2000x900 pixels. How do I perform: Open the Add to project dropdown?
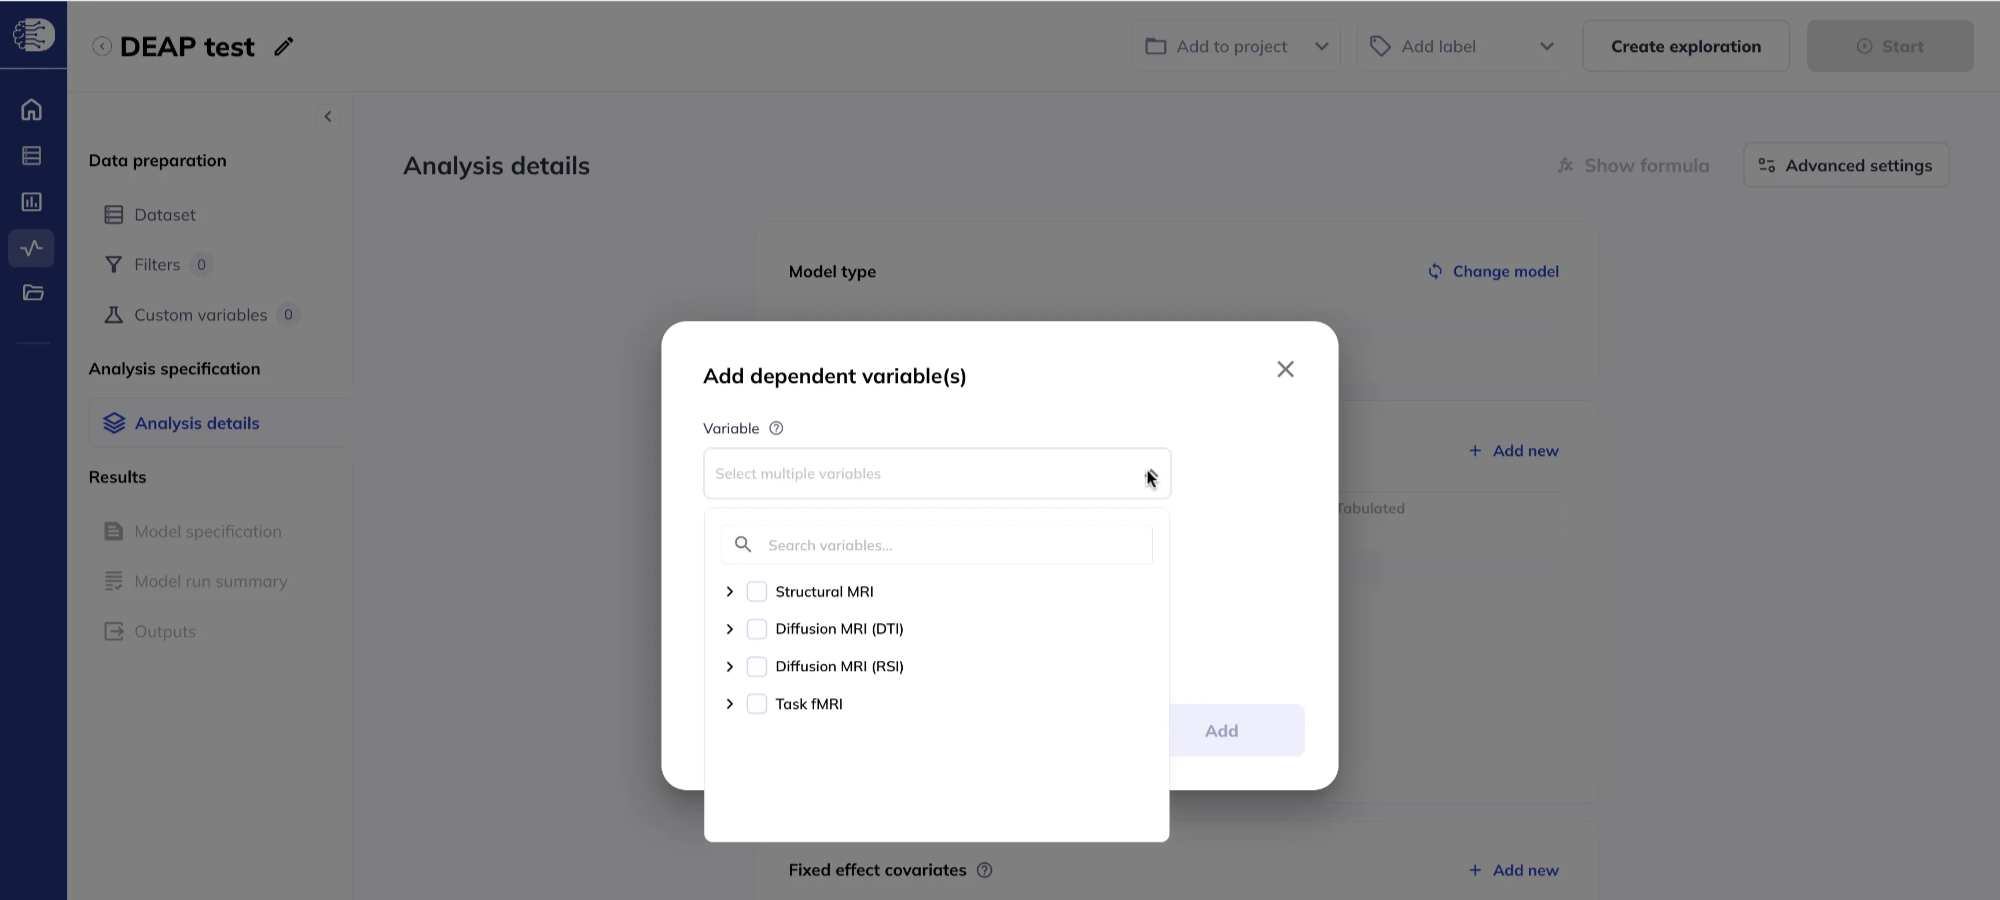tap(1236, 46)
